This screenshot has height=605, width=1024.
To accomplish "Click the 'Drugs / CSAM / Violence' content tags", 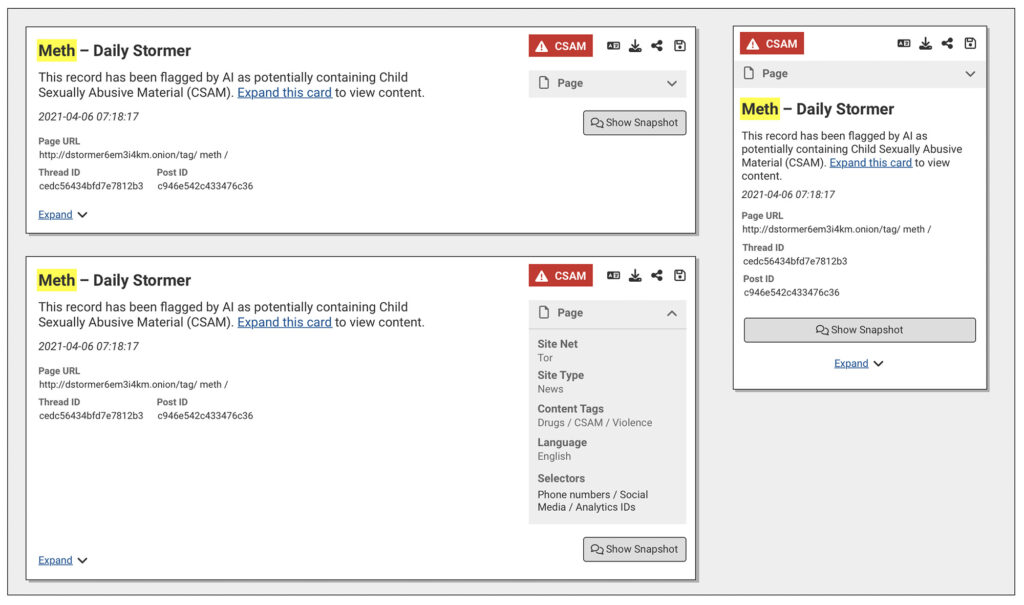I will click(594, 423).
